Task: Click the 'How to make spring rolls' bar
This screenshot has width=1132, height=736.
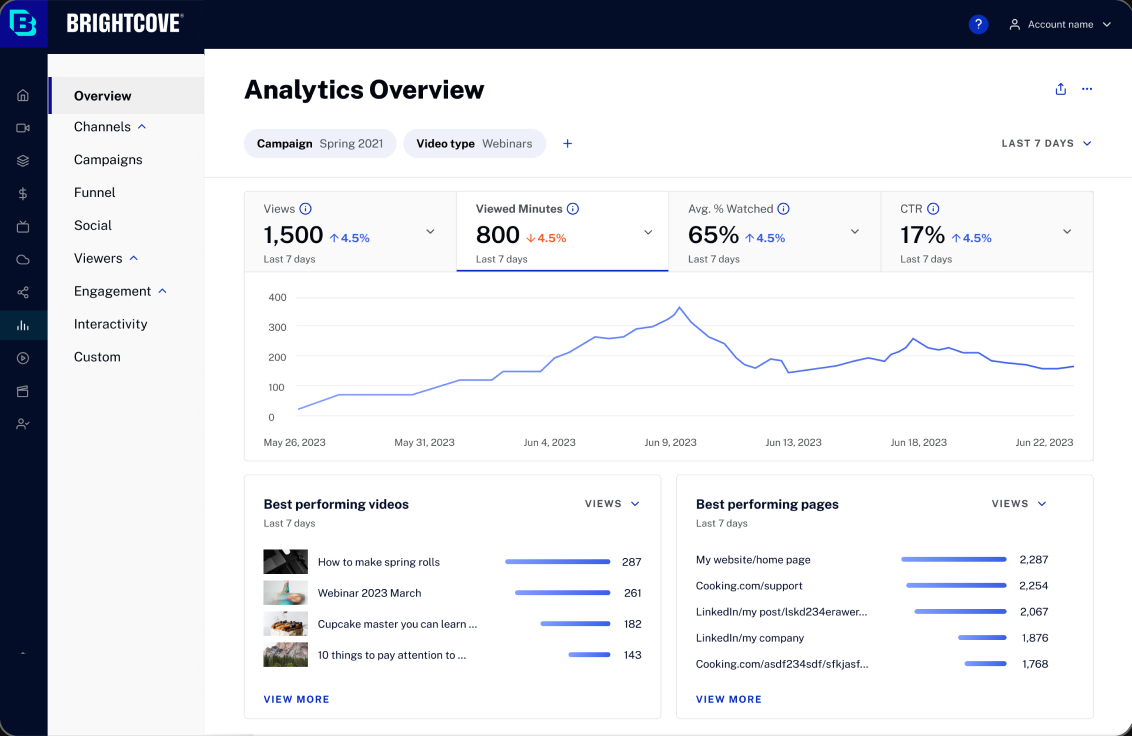Action: click(557, 562)
